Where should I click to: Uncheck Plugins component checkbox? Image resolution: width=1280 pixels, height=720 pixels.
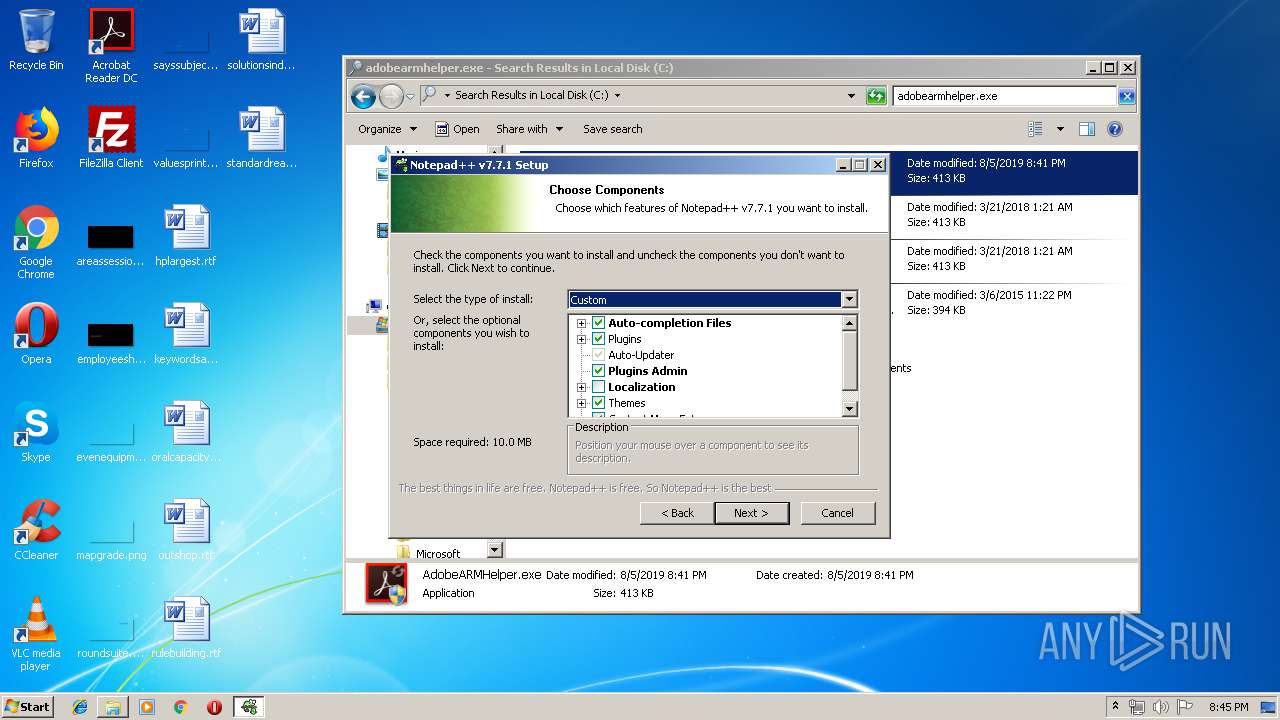tap(598, 339)
